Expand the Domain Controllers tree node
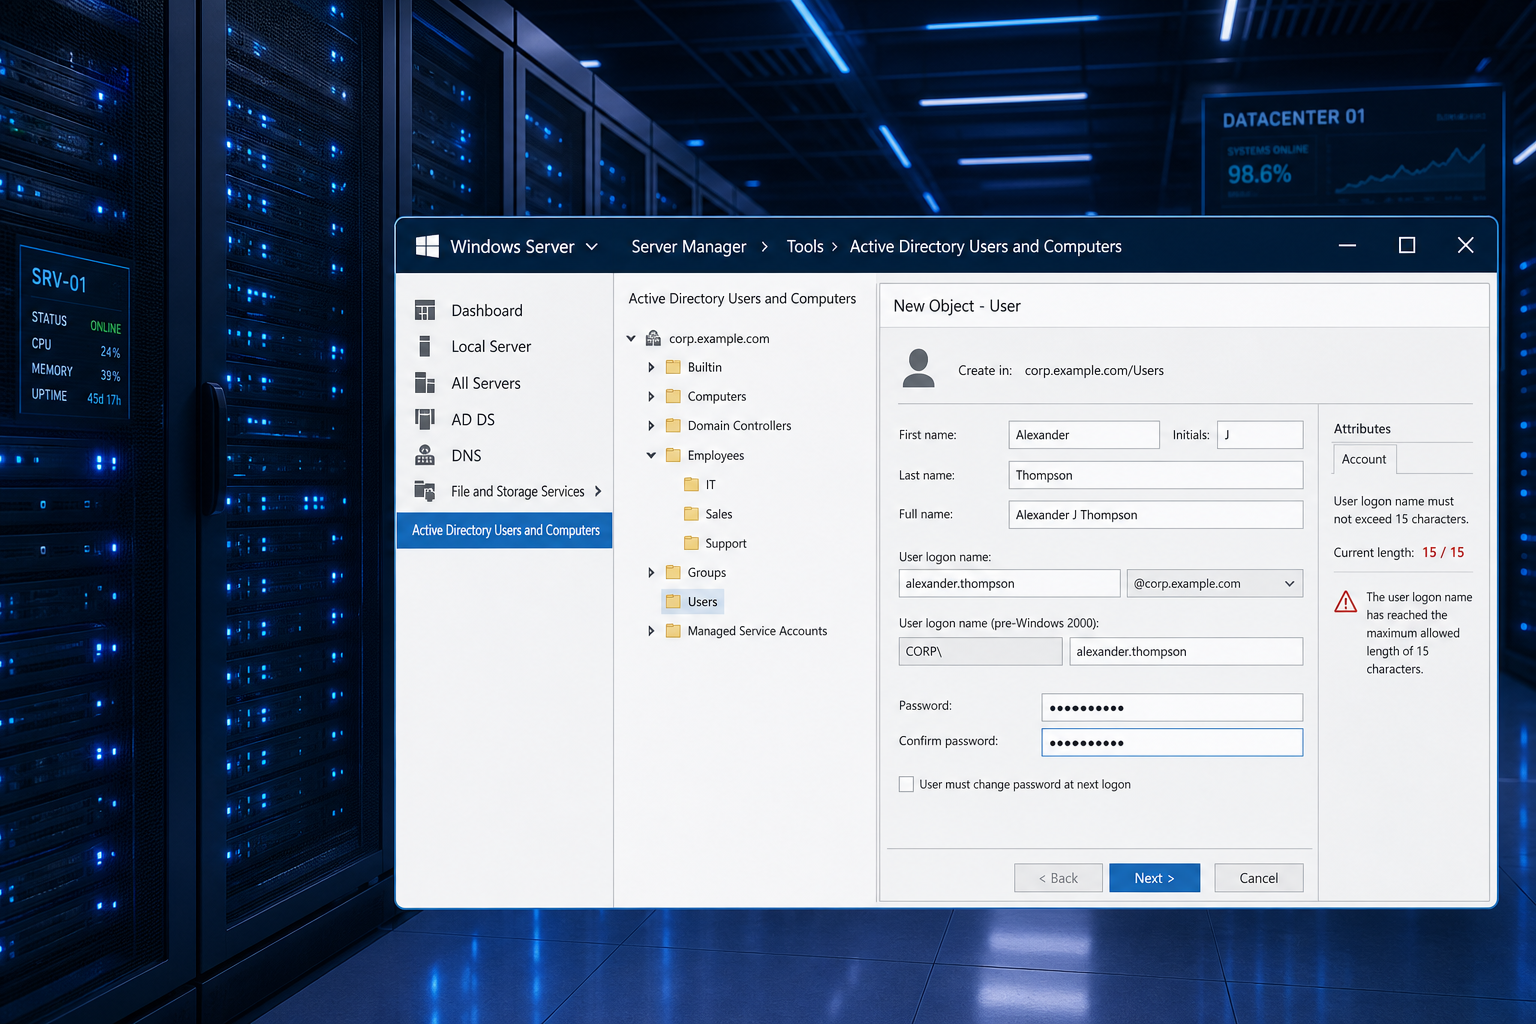The image size is (1536, 1024). (651, 425)
